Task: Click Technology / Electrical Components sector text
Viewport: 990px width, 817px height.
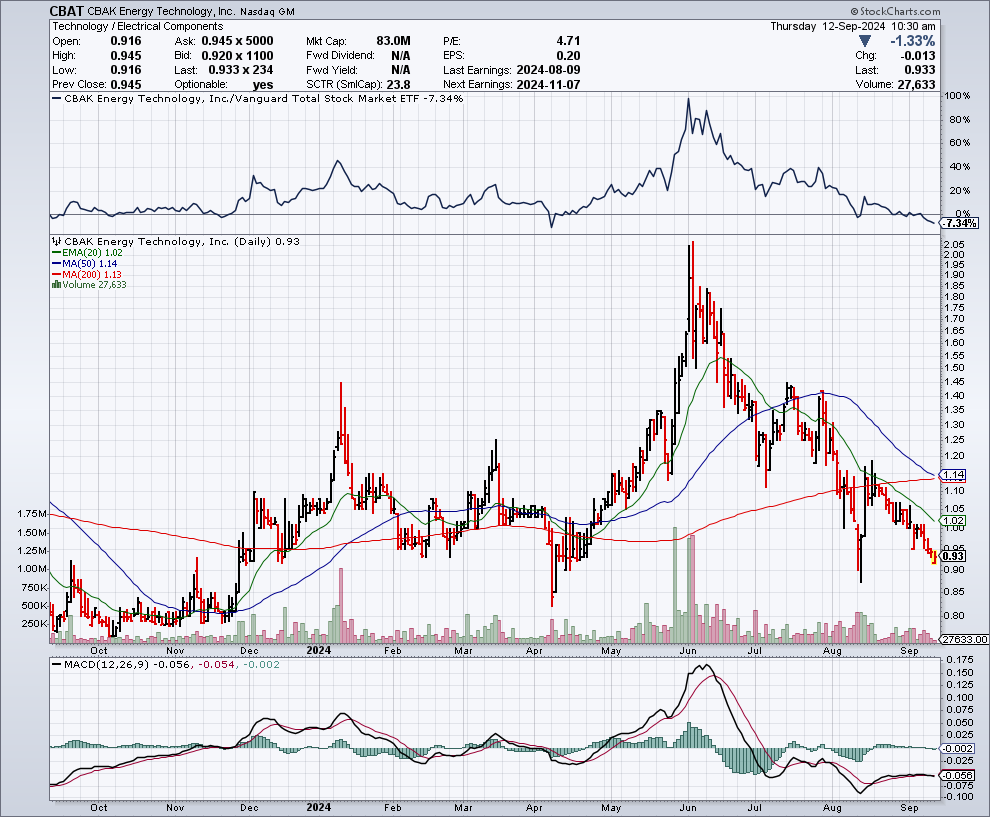Action: pyautogui.click(x=138, y=27)
